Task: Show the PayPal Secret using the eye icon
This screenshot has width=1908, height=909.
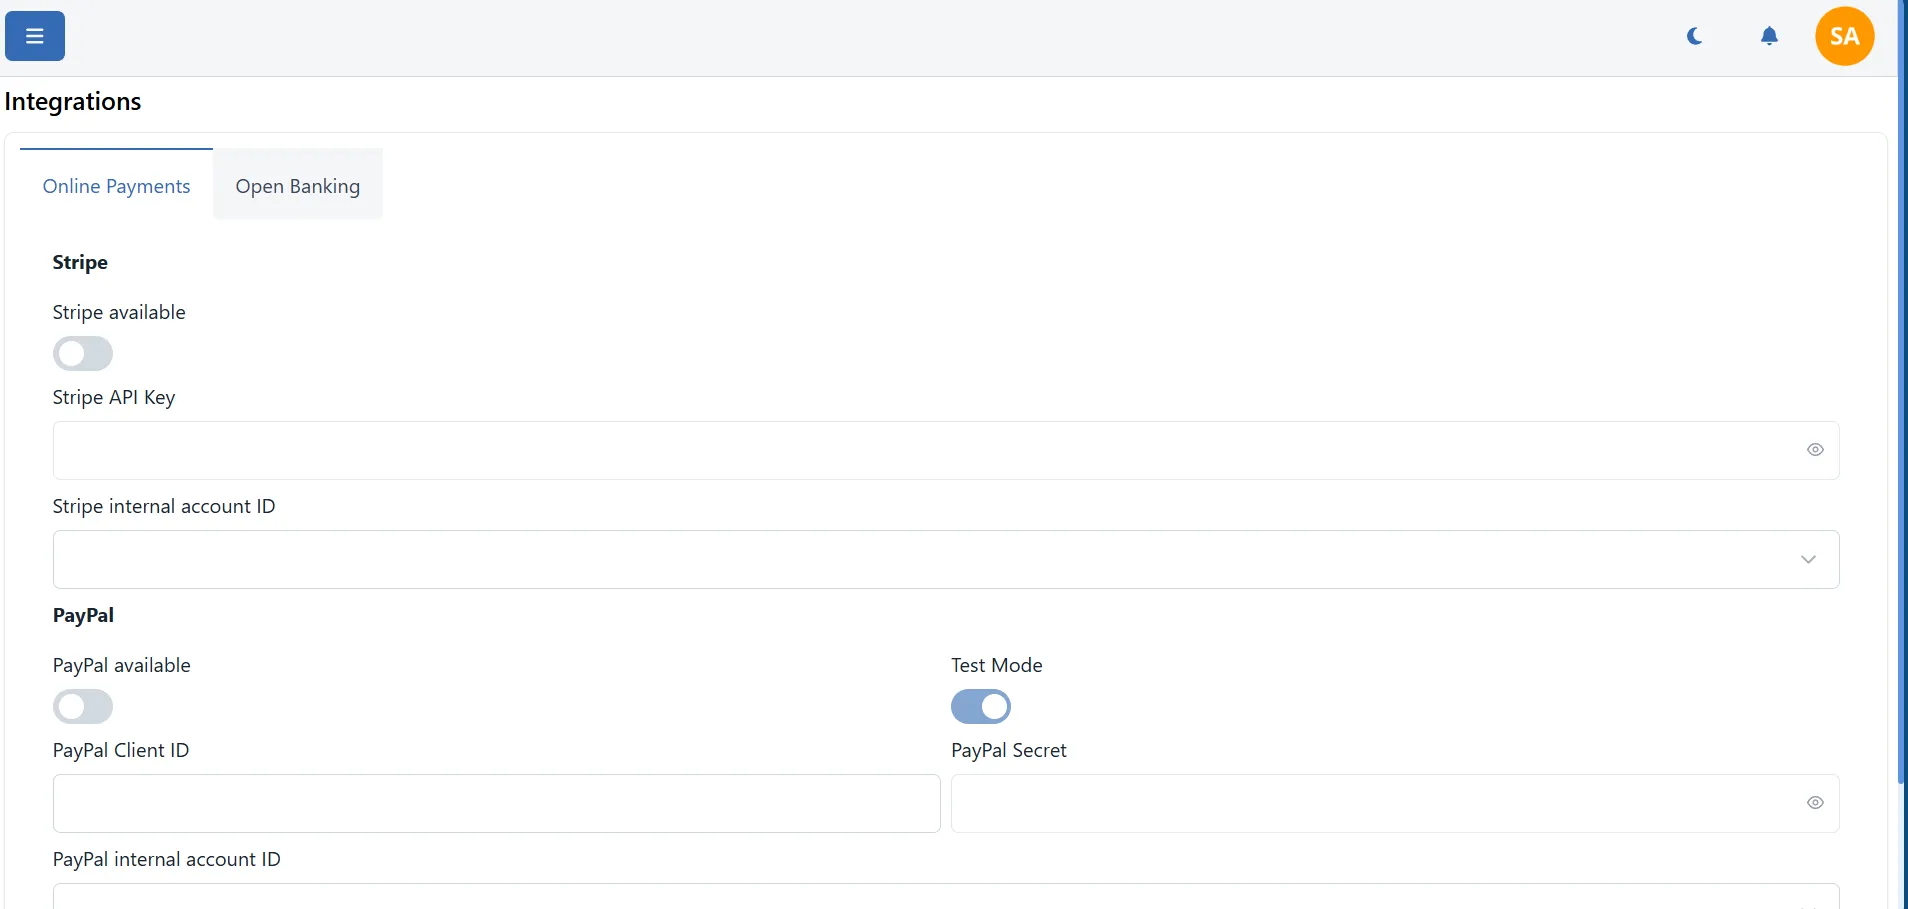Action: click(1814, 803)
